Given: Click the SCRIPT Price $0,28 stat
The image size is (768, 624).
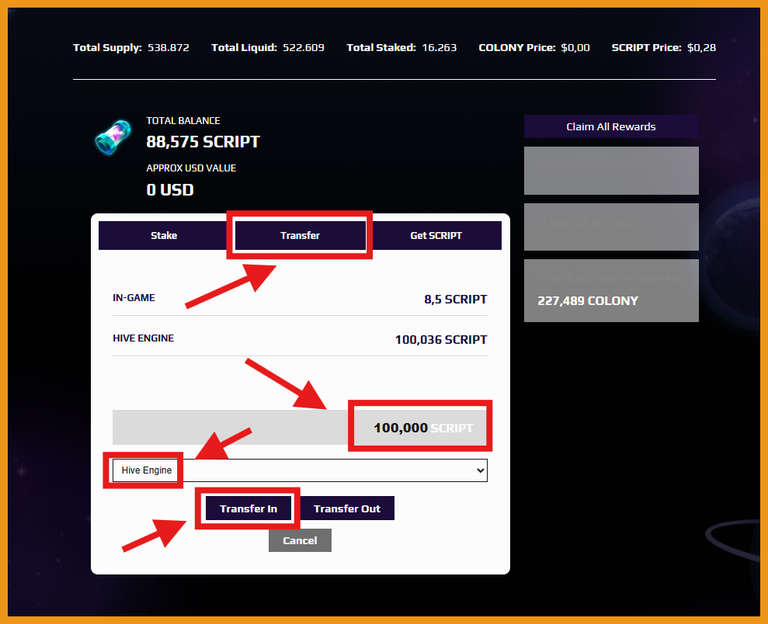Looking at the screenshot, I should tap(664, 48).
